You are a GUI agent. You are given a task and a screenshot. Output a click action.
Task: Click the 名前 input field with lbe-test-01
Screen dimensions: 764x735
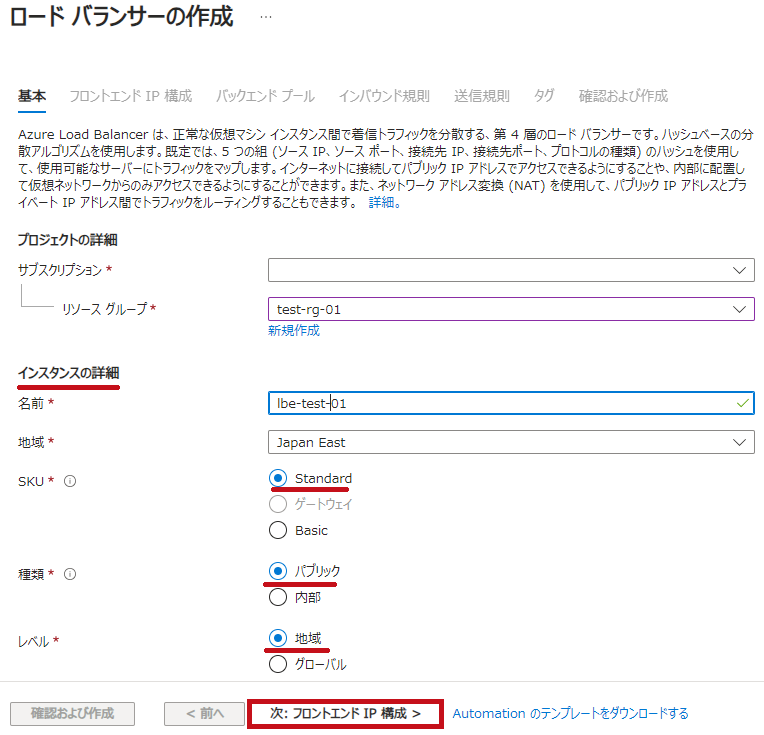click(x=511, y=403)
